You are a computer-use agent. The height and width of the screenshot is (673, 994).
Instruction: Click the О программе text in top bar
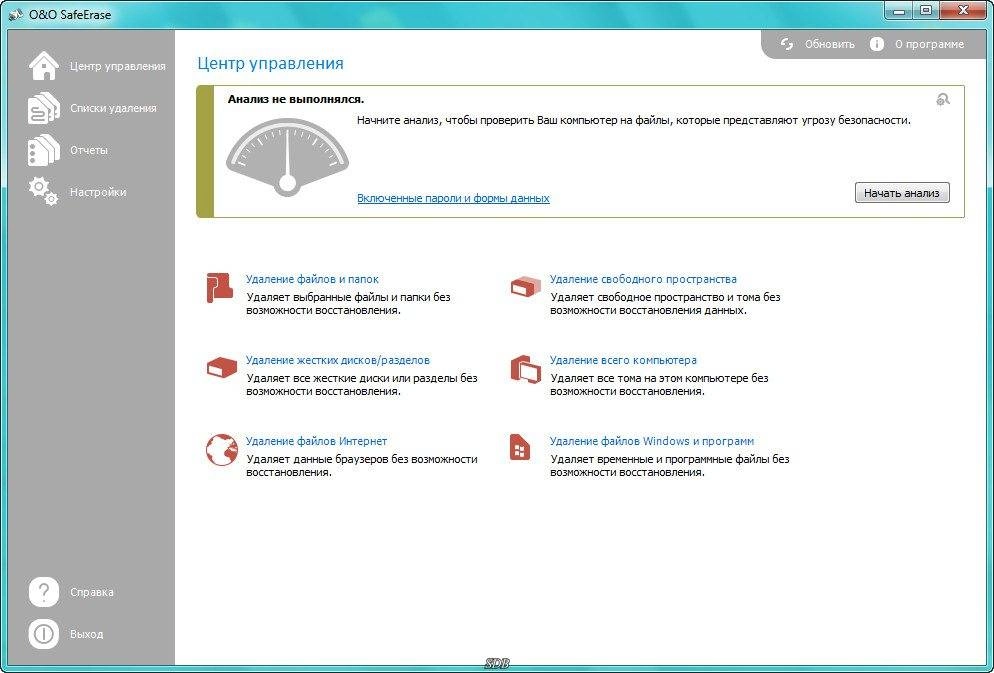coord(929,44)
